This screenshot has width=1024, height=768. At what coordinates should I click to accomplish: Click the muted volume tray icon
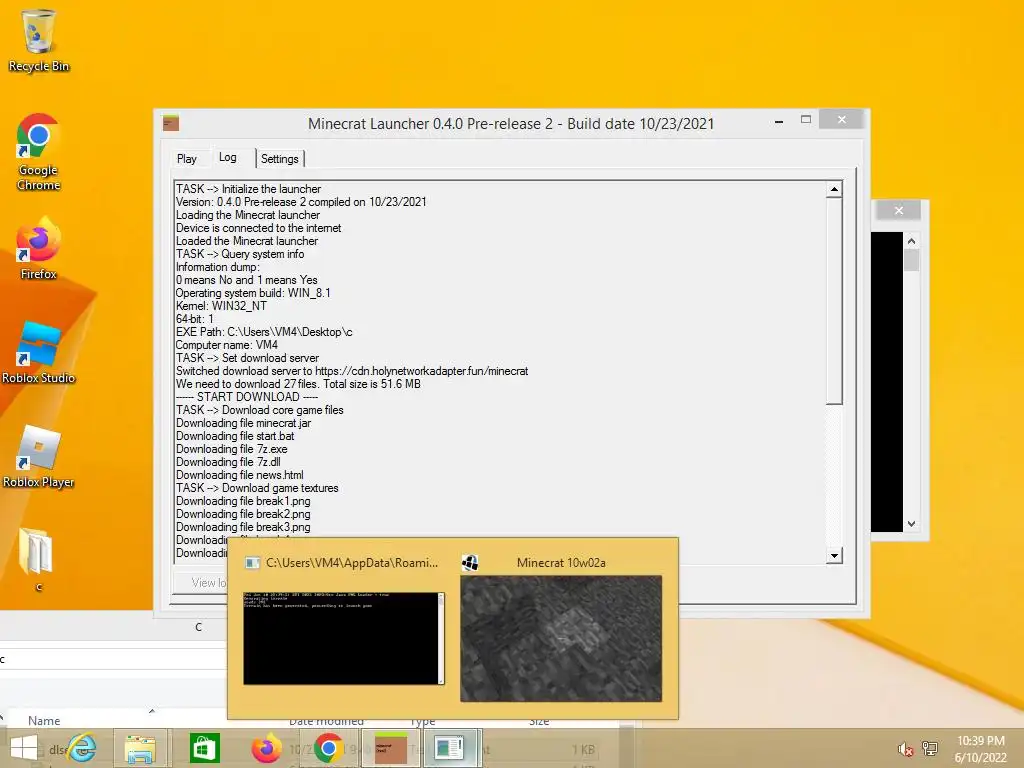pos(905,749)
